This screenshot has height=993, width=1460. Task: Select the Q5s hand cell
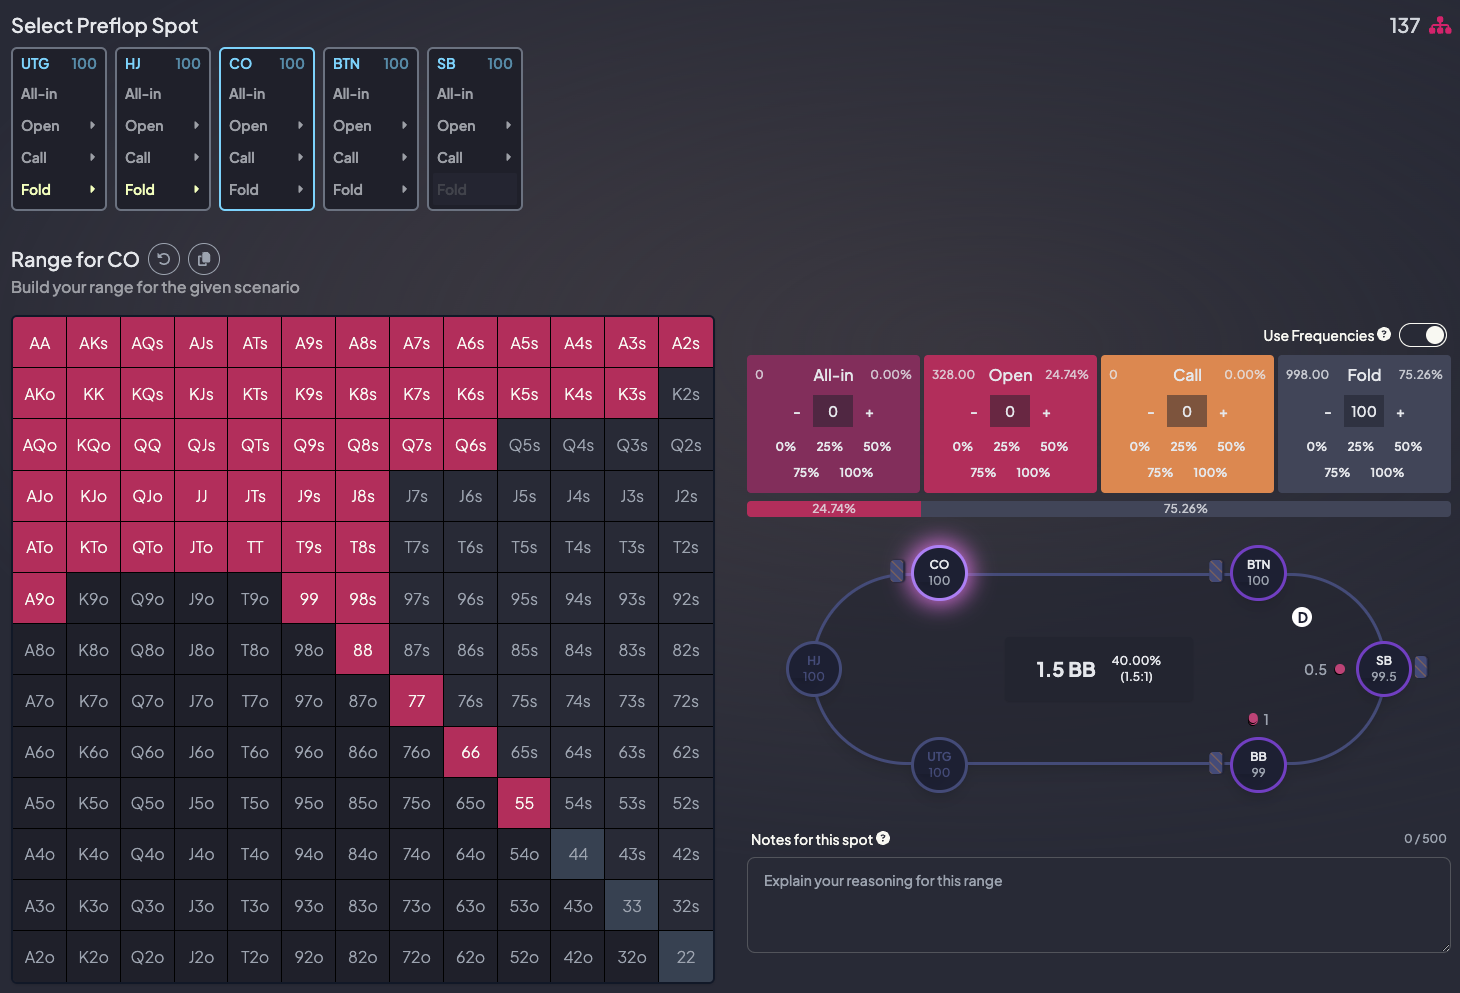[x=524, y=445]
